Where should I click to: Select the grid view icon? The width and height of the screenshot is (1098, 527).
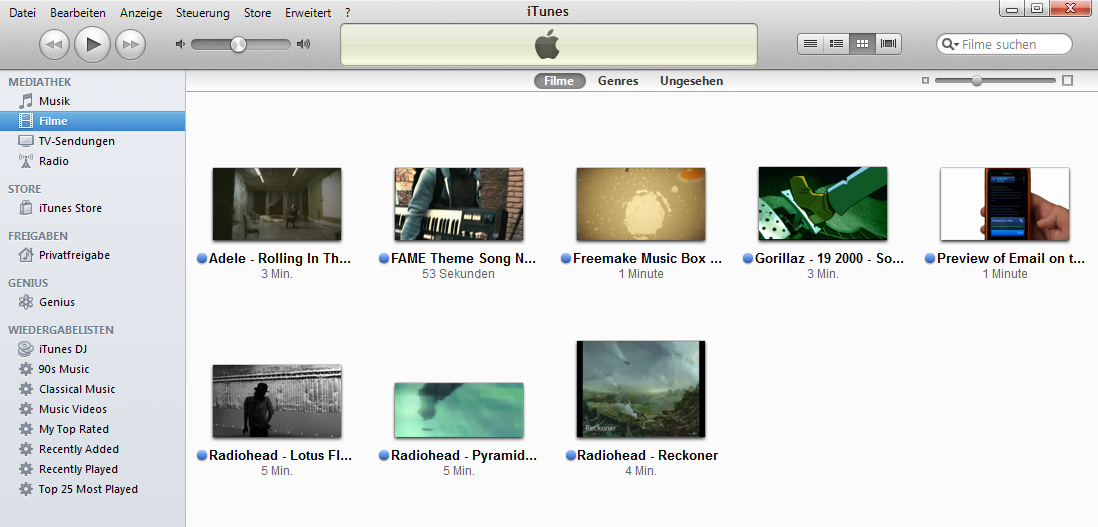pyautogui.click(x=862, y=43)
